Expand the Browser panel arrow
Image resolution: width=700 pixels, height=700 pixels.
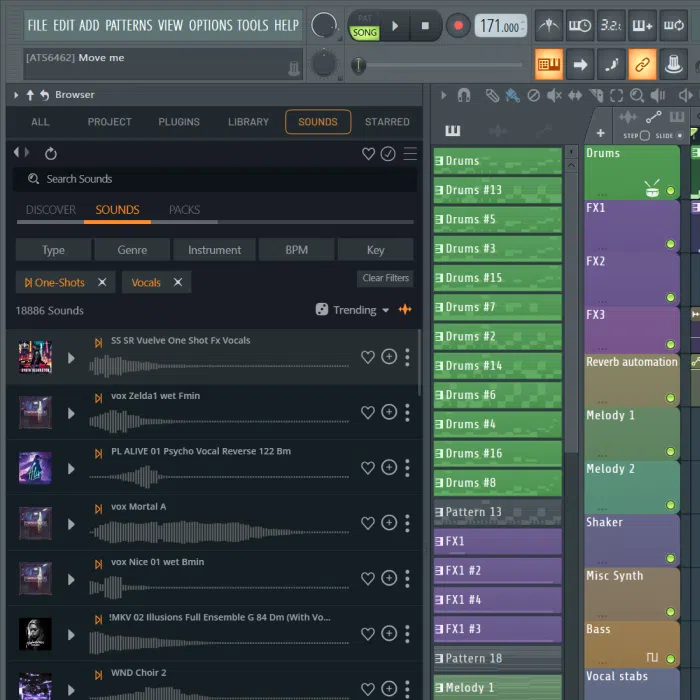[x=16, y=95]
